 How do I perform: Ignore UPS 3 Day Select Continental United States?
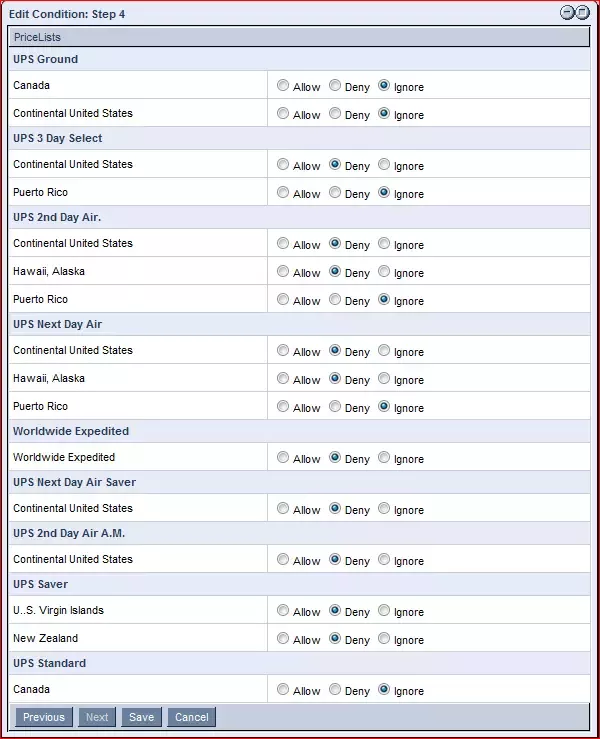[x=384, y=164]
